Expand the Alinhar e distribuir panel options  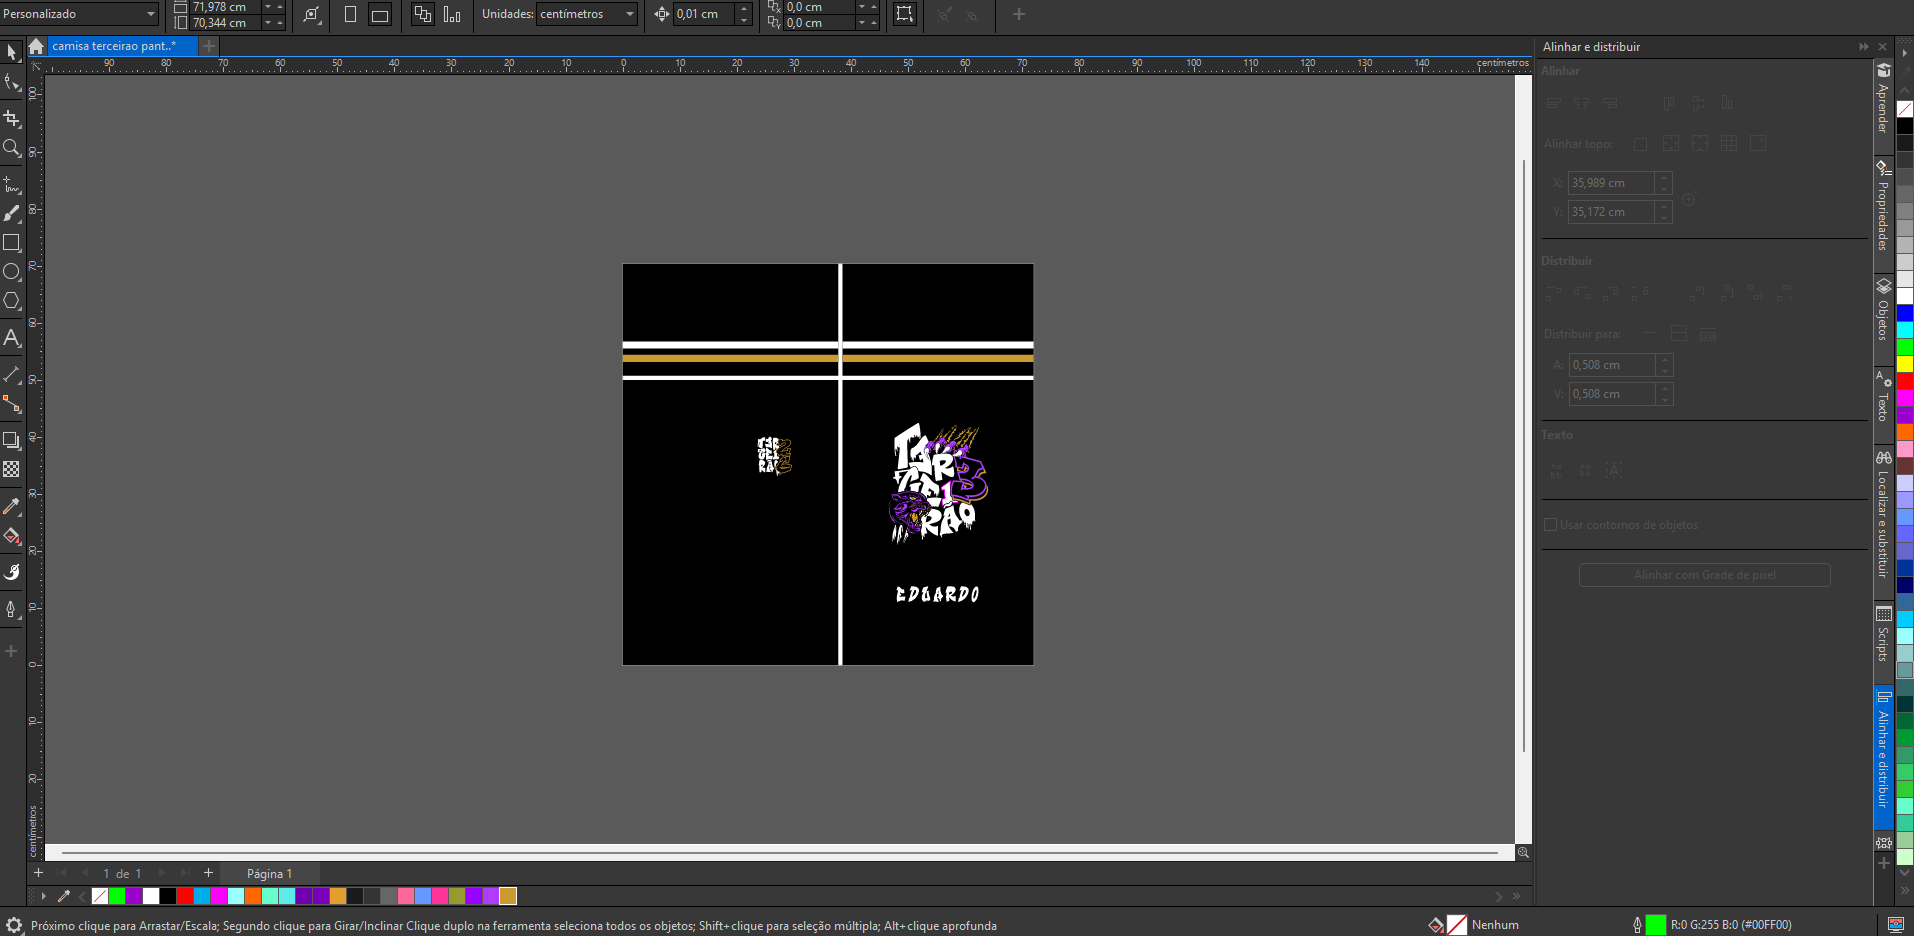1863,47
